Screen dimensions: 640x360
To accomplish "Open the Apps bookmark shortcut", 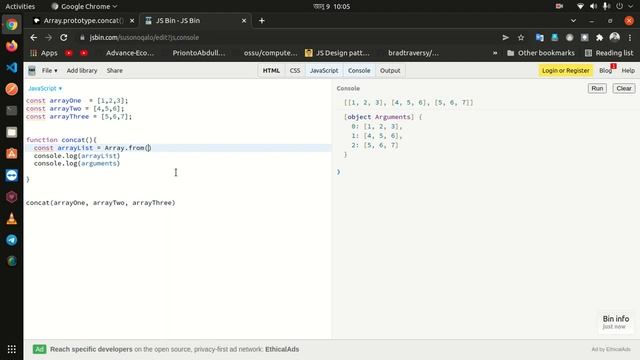I will (x=44, y=53).
